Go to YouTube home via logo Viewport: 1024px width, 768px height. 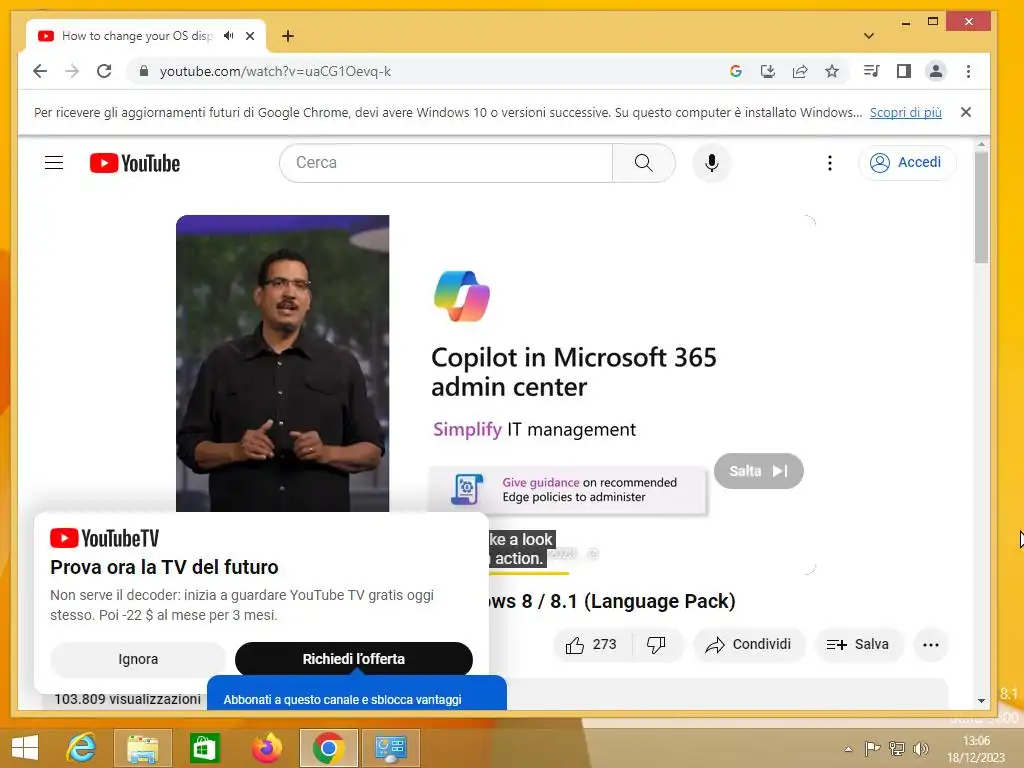click(x=135, y=163)
